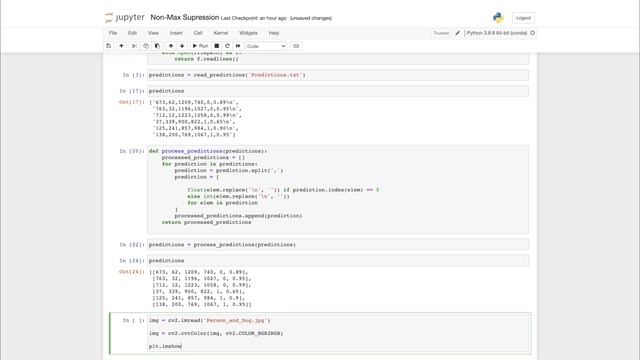Cut selected cells with scissors icon
This screenshot has width=640, height=360.
pos(134,46)
